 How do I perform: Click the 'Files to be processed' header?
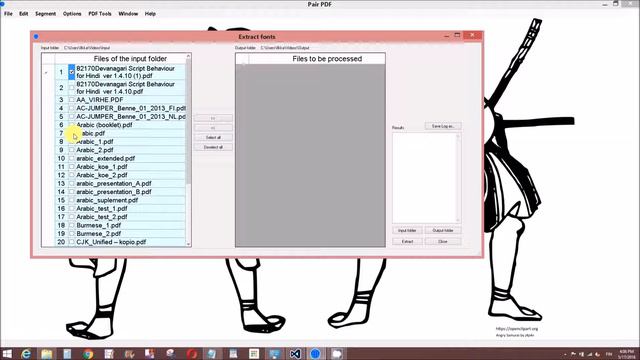pyautogui.click(x=327, y=59)
